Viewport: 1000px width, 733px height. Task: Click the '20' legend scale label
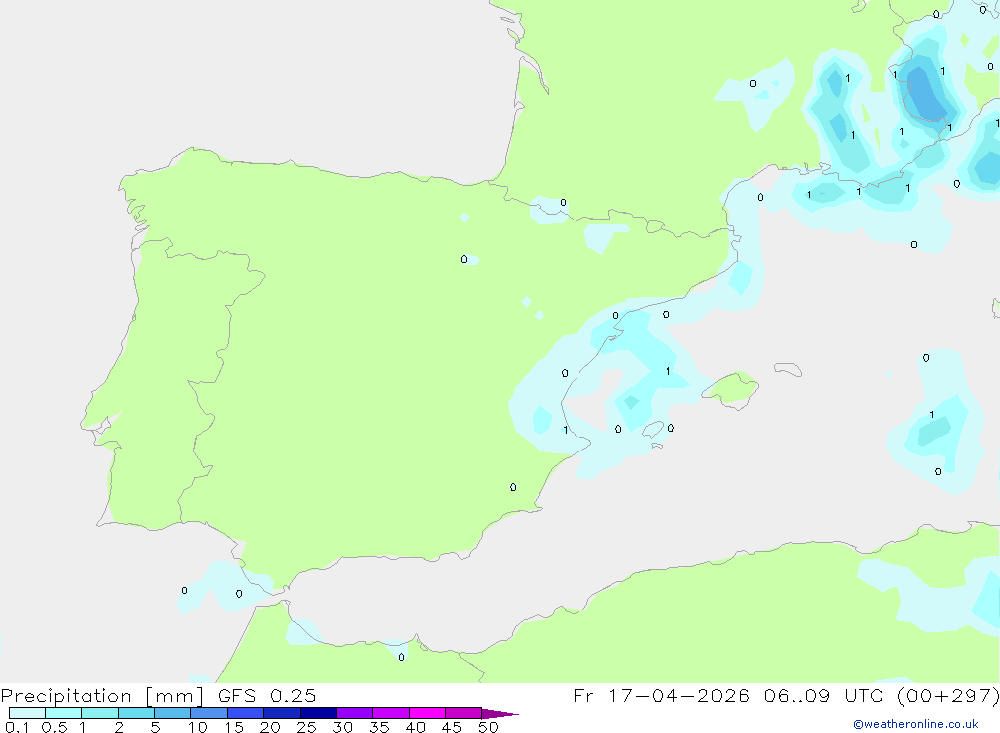pos(270,727)
